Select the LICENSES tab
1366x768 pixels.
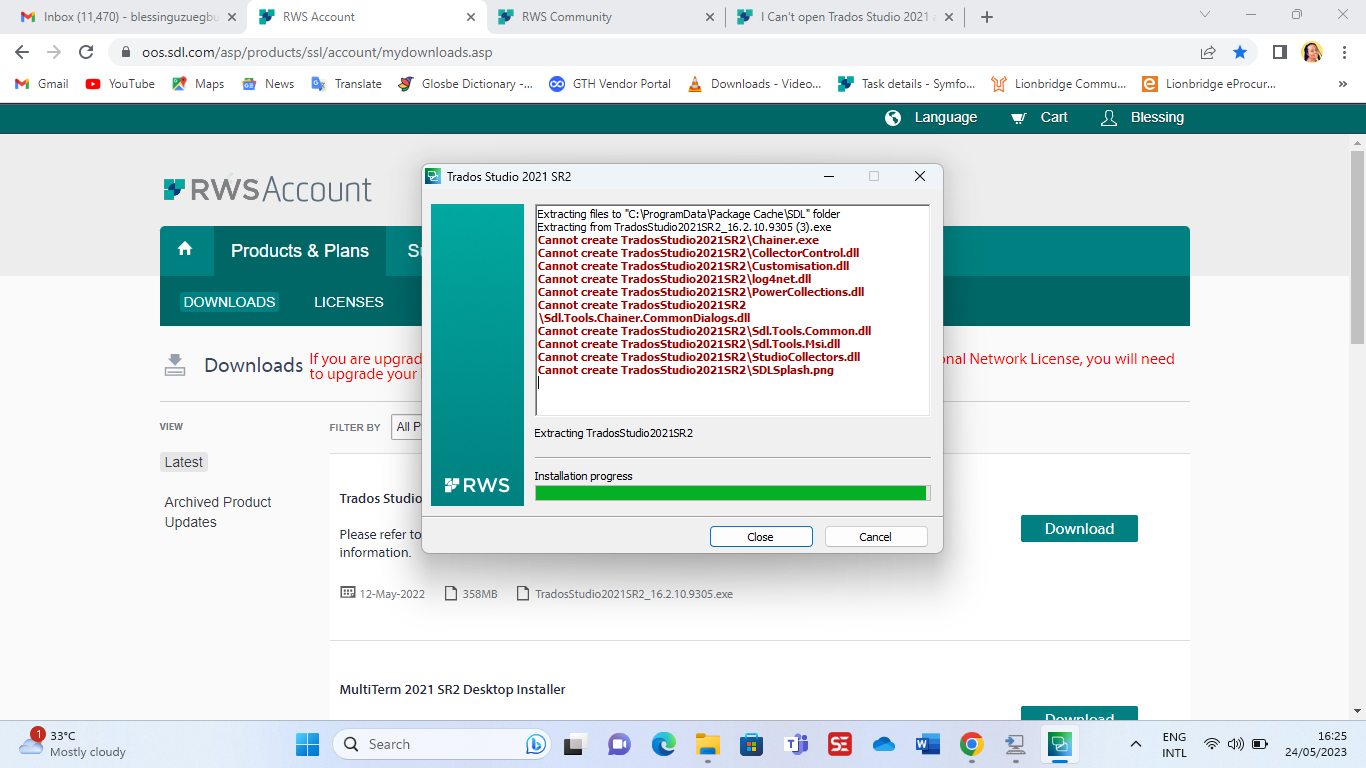pyautogui.click(x=348, y=302)
